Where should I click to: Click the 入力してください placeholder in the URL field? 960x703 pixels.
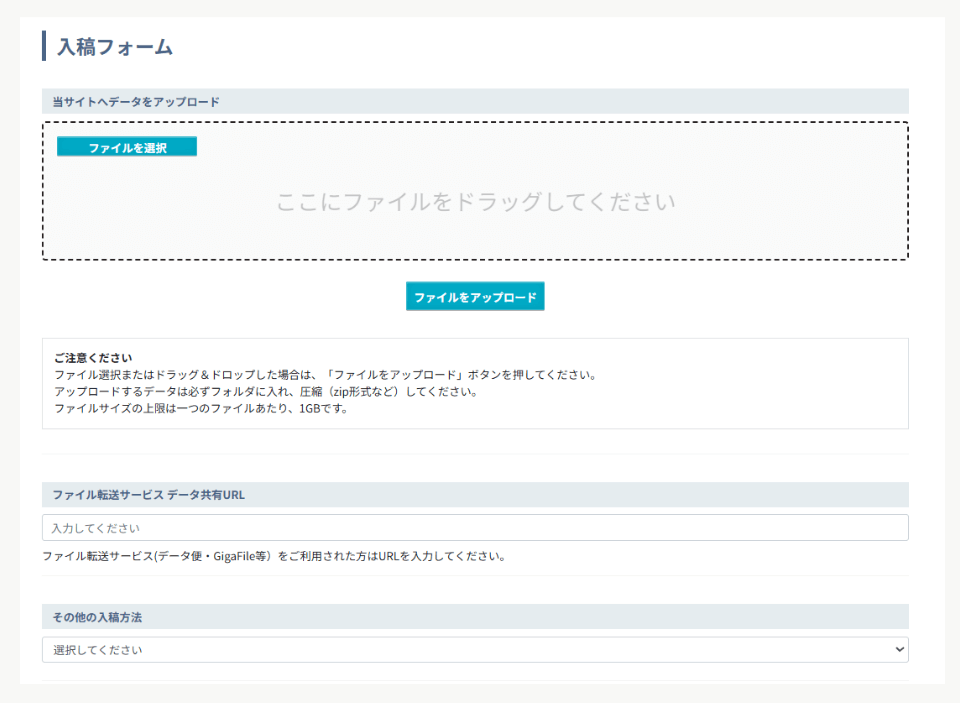[x=95, y=527]
